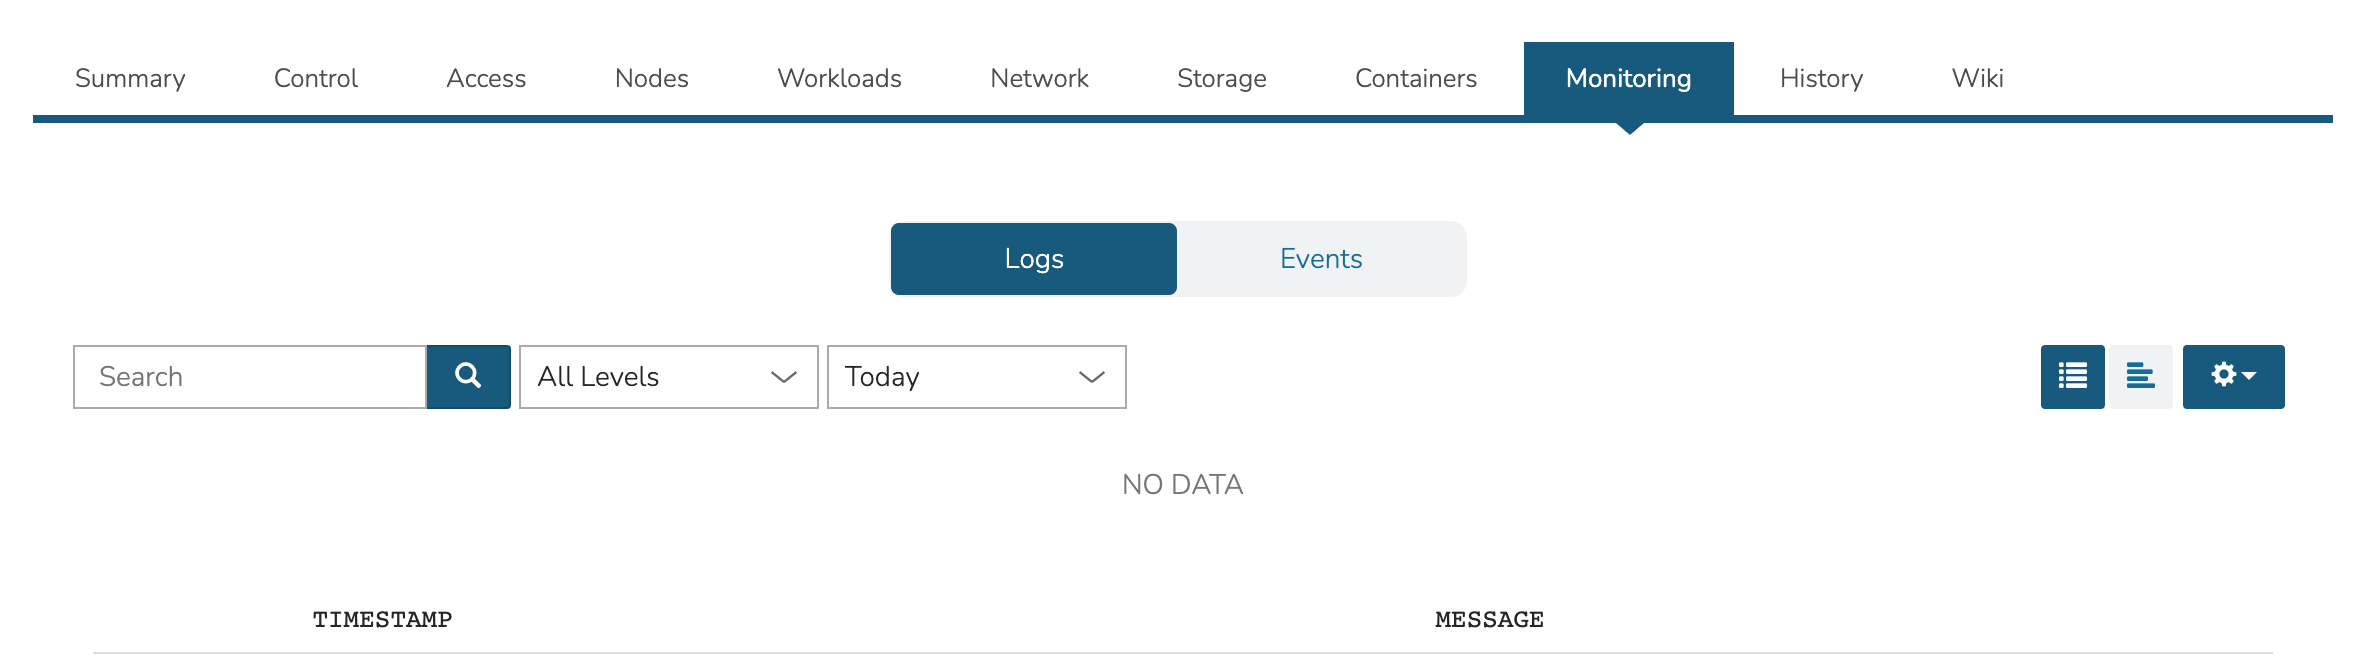Open the Nodes tab
2360x670 pixels.
pos(652,78)
